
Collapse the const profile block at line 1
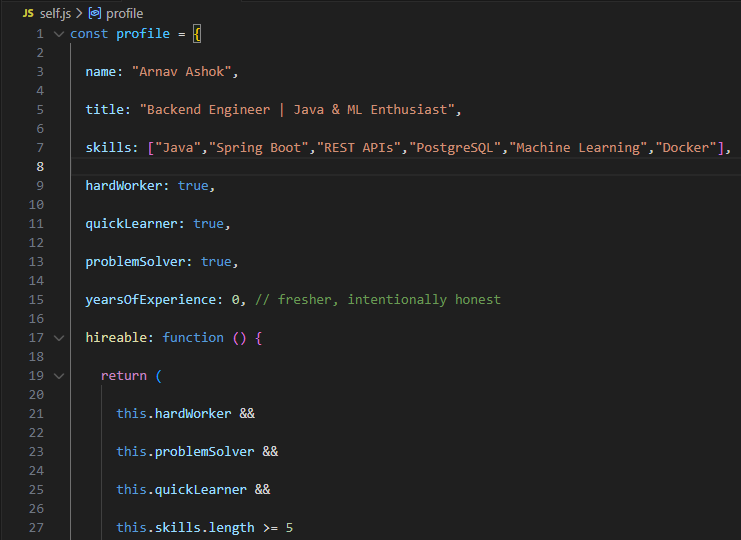coord(59,34)
